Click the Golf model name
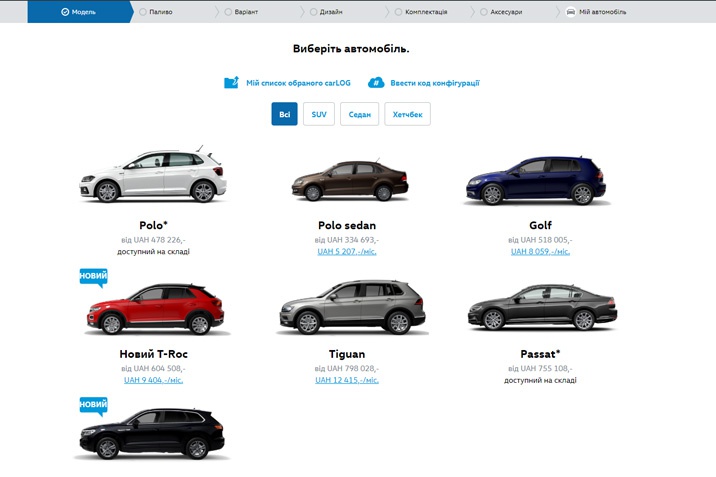This screenshot has width=716, height=477. point(540,225)
